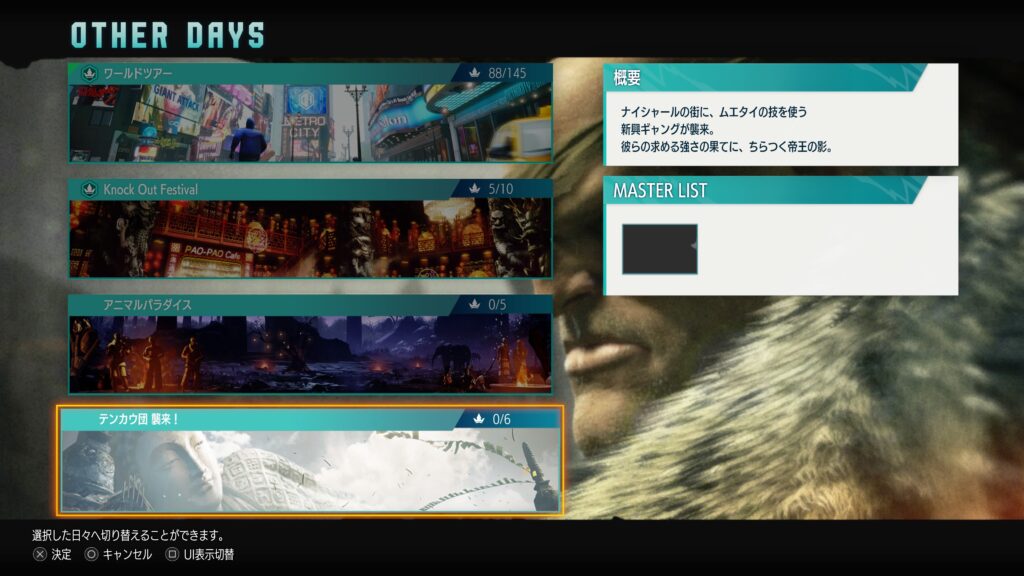1024x576 pixels.
Task: Click the hint text 選択した日々へ切り替えることができます。
Action: tap(129, 536)
